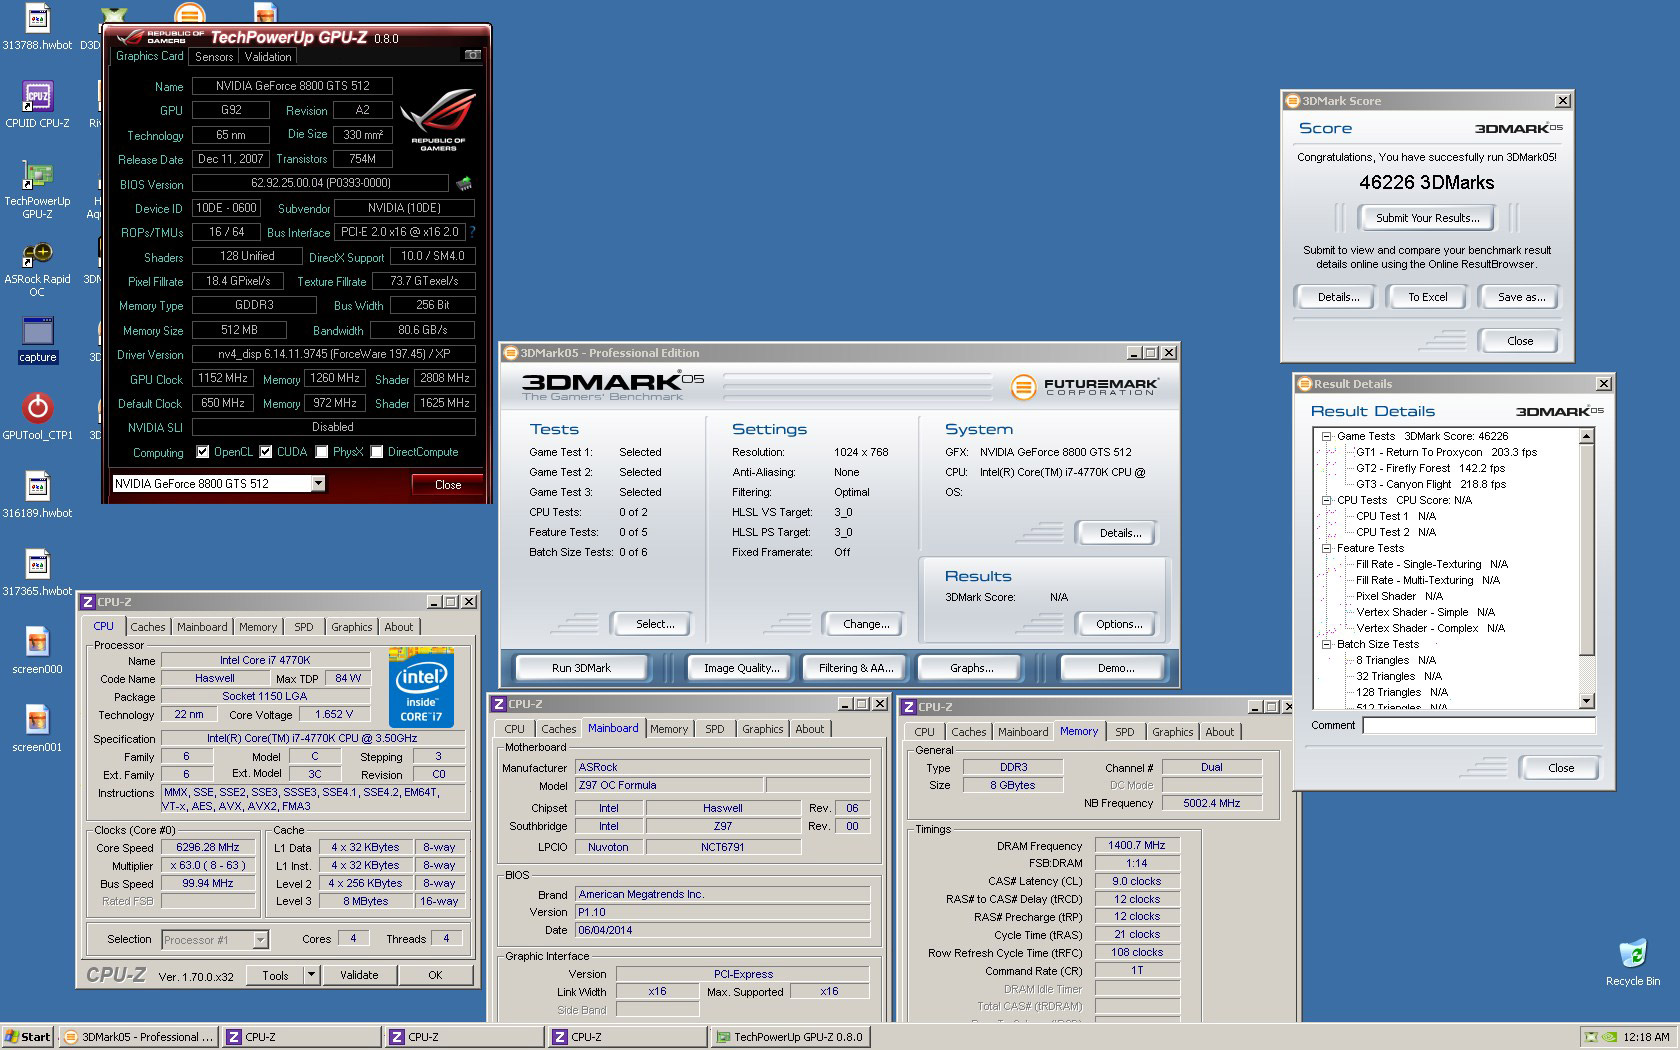Click the bus interface question mark icon
Viewport: 1680px width, 1050px height.
pyautogui.click(x=472, y=232)
